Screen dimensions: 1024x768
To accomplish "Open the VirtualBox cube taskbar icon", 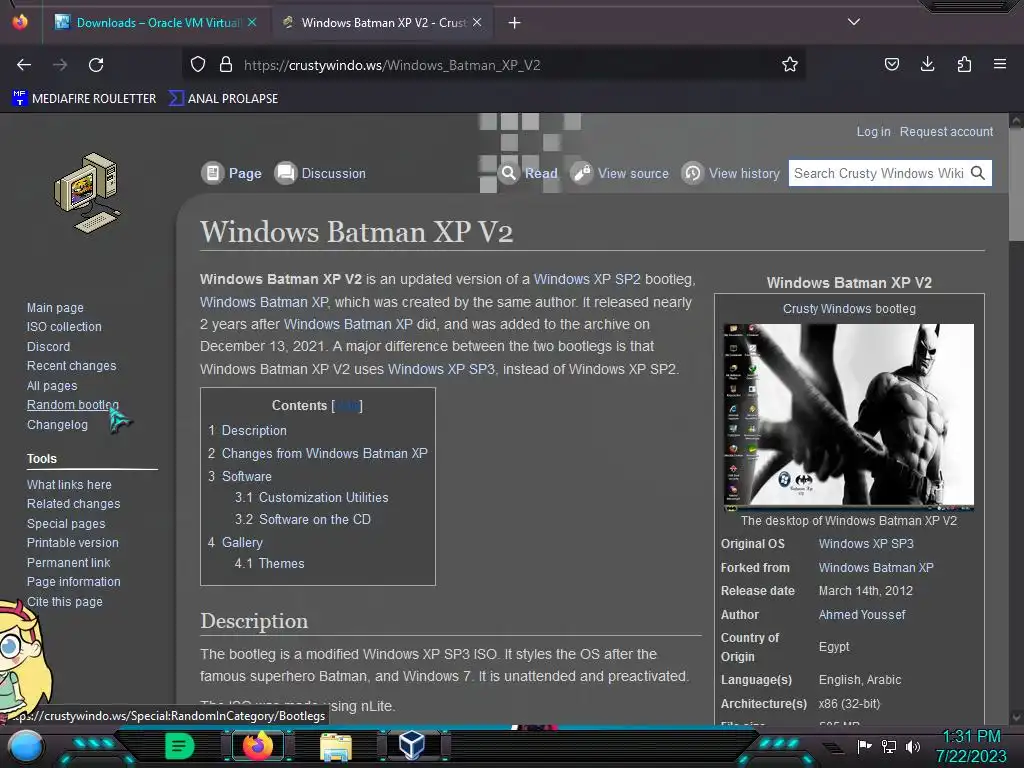I will click(x=412, y=745).
